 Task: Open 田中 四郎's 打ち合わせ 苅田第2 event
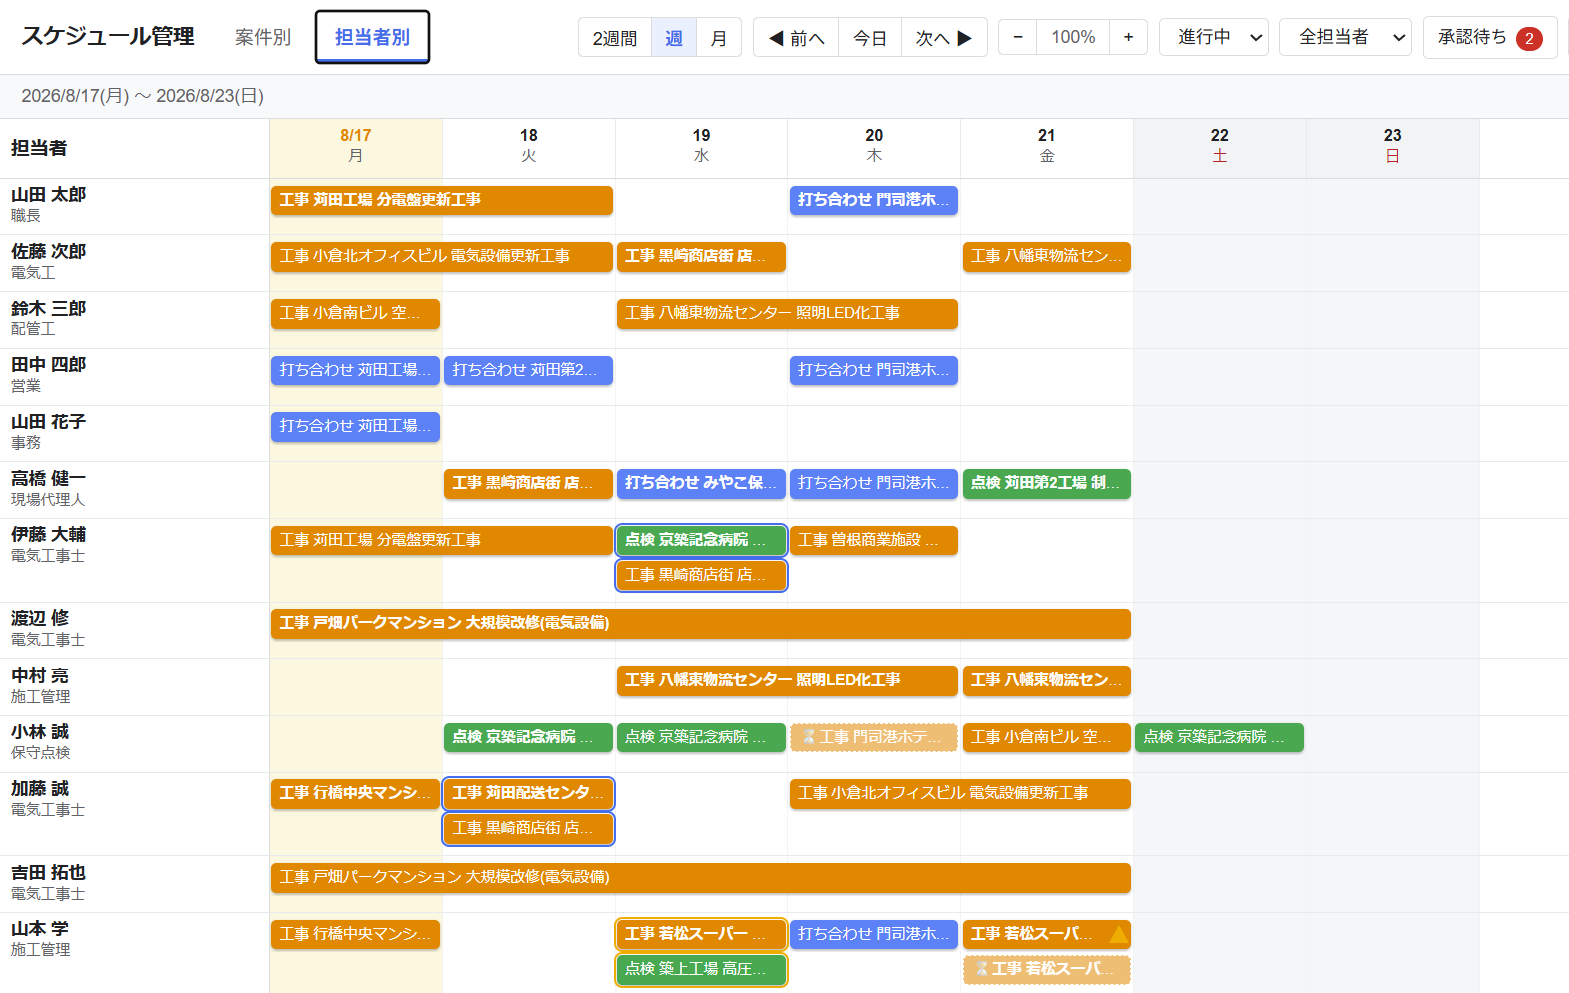click(528, 370)
